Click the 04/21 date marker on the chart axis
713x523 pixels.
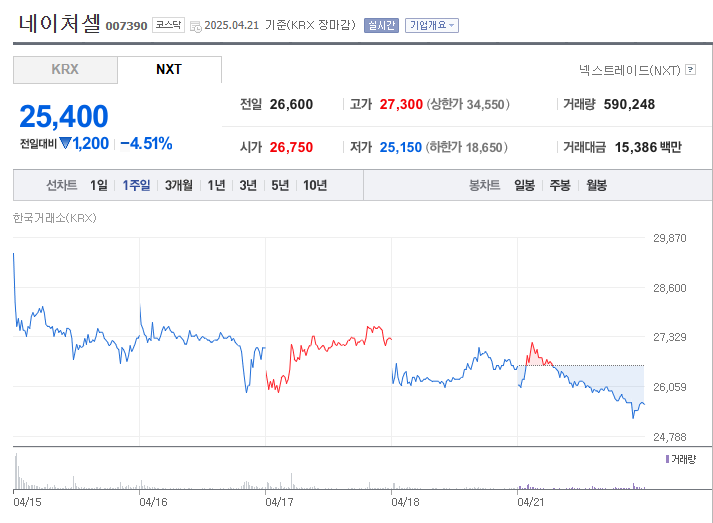(x=531, y=502)
